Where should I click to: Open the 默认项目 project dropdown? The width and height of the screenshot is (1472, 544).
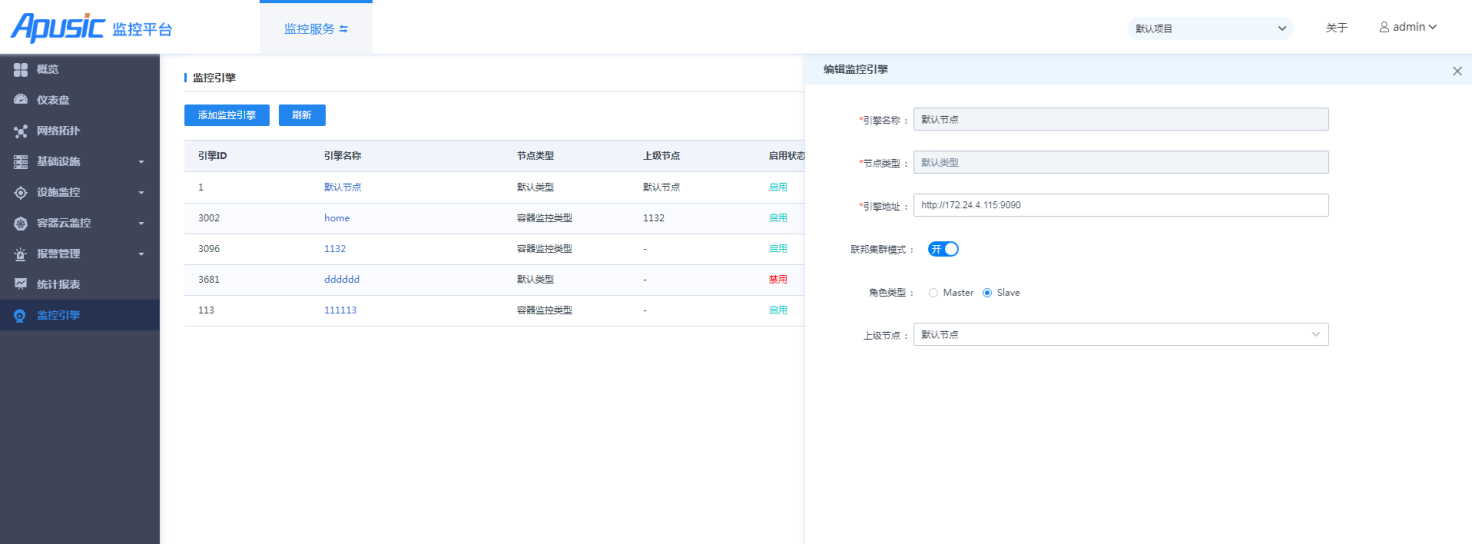pyautogui.click(x=1210, y=28)
